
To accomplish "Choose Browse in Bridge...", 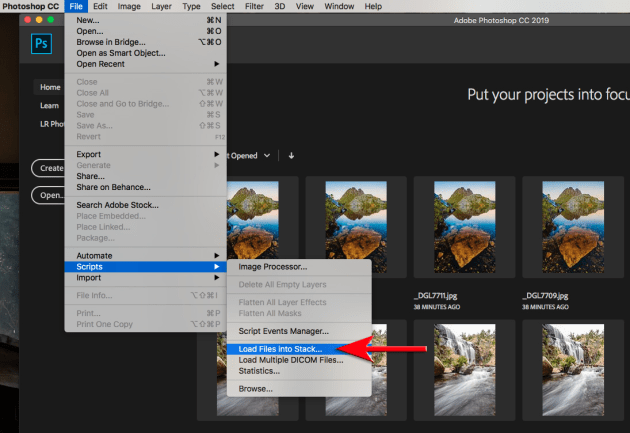I will click(x=145, y=42).
